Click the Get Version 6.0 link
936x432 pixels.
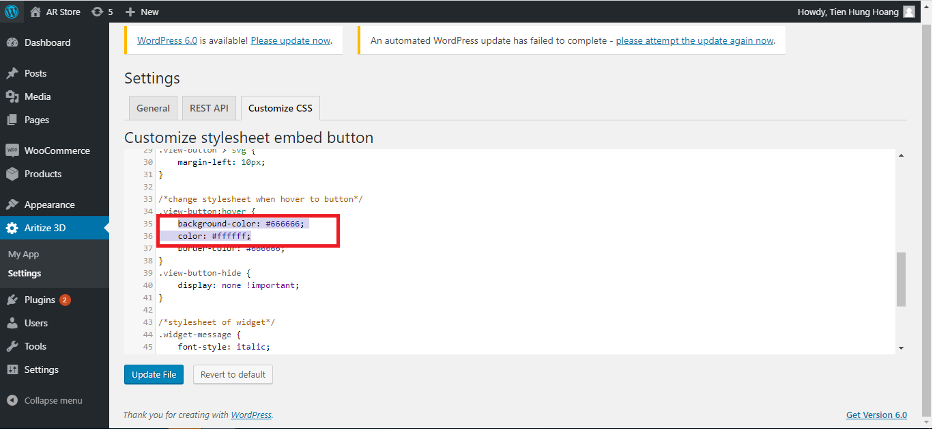(x=876, y=415)
